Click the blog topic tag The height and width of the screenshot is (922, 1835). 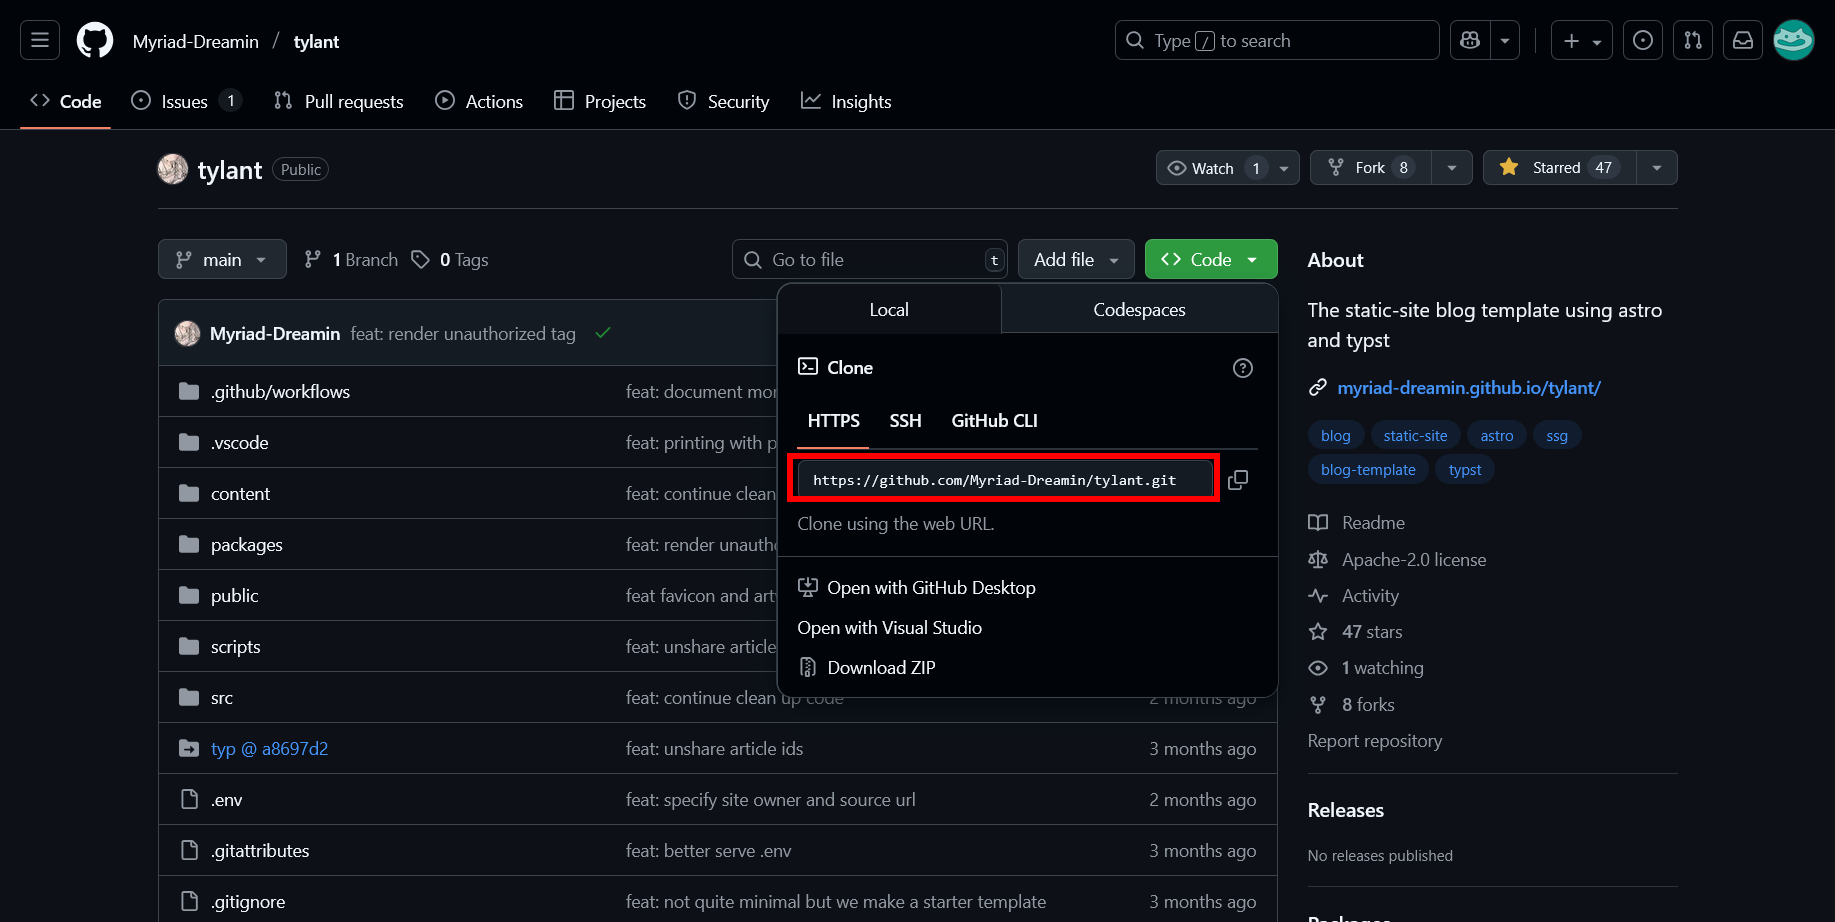[1335, 435]
